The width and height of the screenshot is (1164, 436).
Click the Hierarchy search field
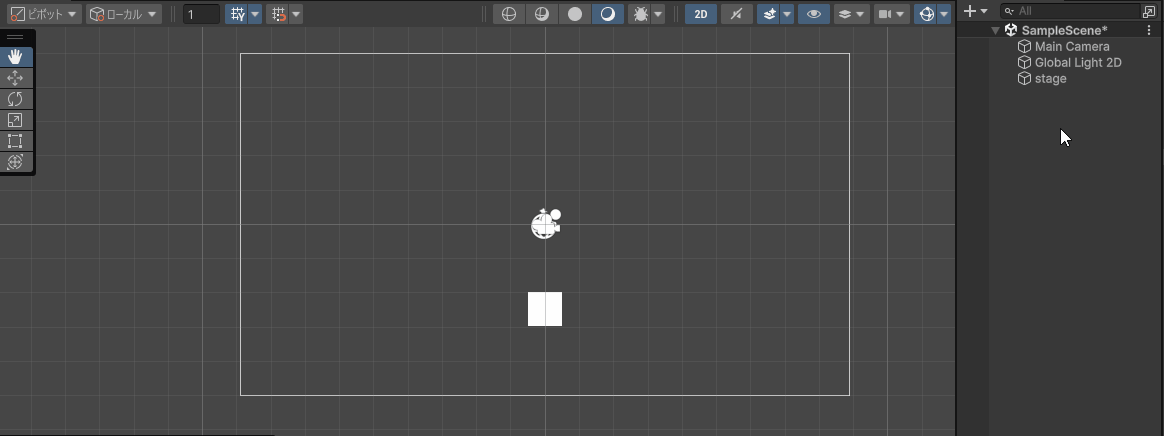pos(1070,10)
